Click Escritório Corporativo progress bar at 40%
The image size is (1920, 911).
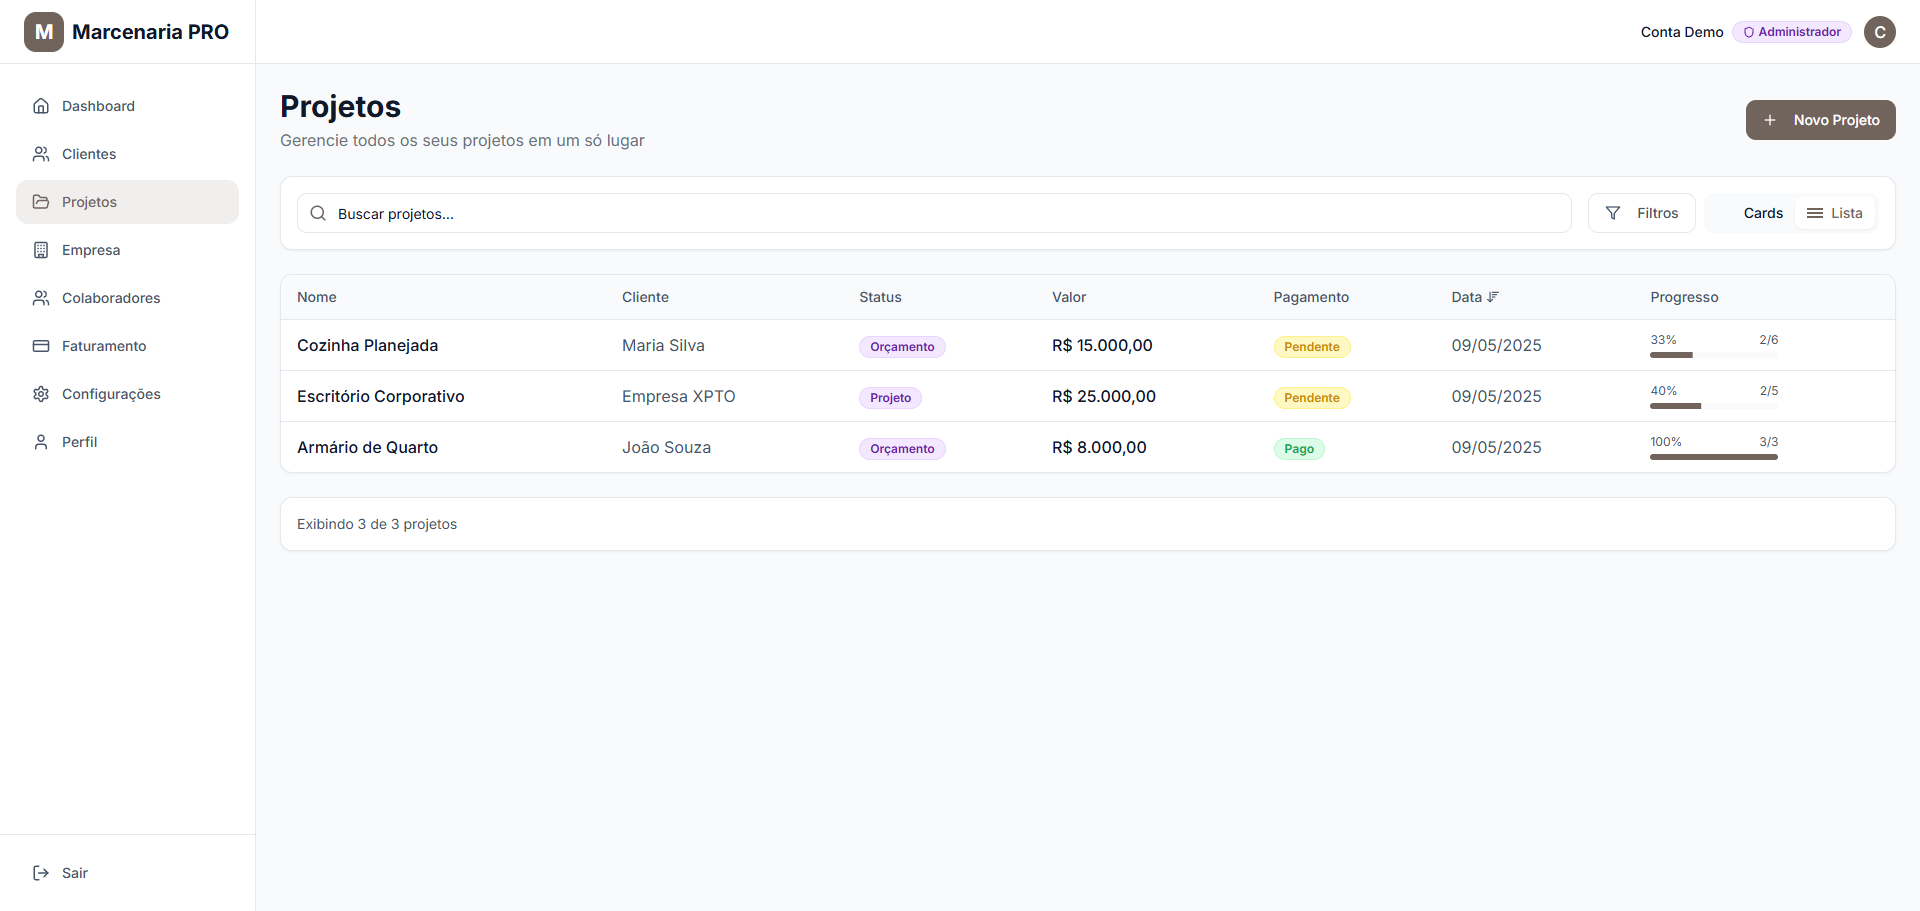click(1714, 406)
